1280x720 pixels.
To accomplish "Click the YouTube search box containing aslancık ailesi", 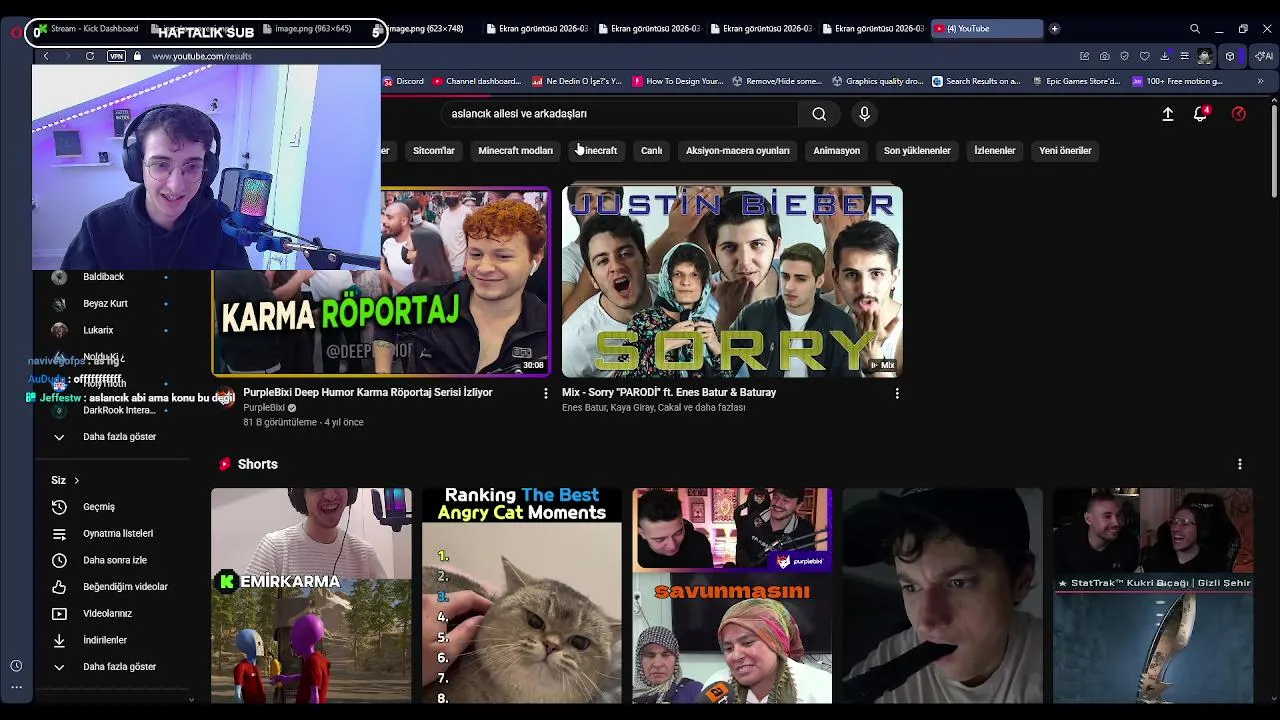I will point(620,114).
